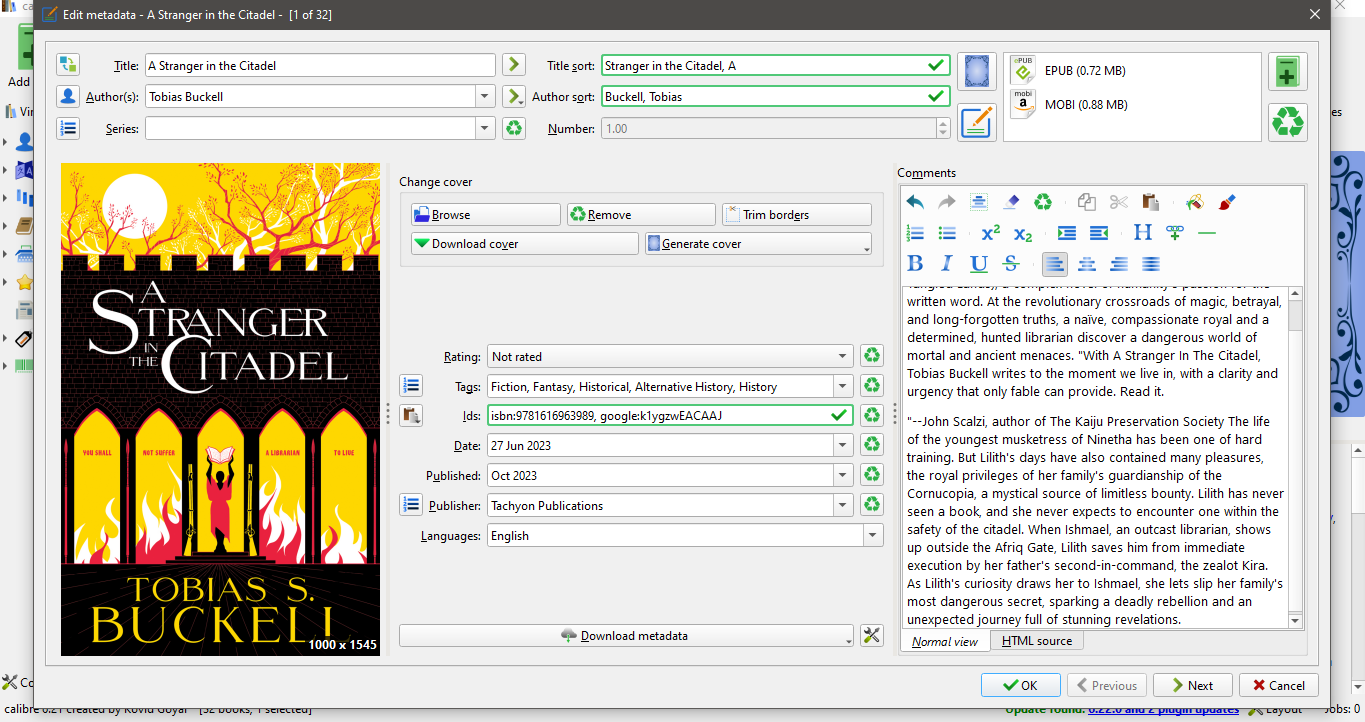This screenshot has height=722, width=1365.
Task: Toggle strikethrough formatting in comments
Action: tap(1011, 264)
